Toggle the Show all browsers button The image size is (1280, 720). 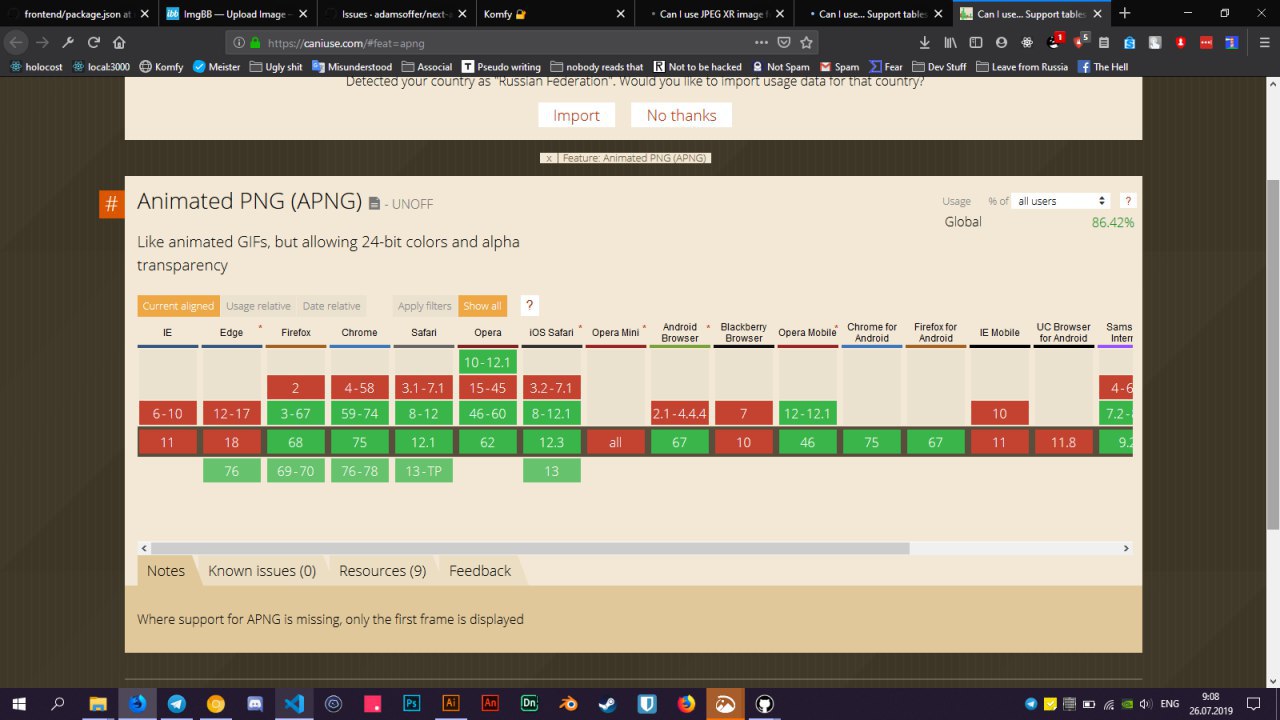pos(482,306)
